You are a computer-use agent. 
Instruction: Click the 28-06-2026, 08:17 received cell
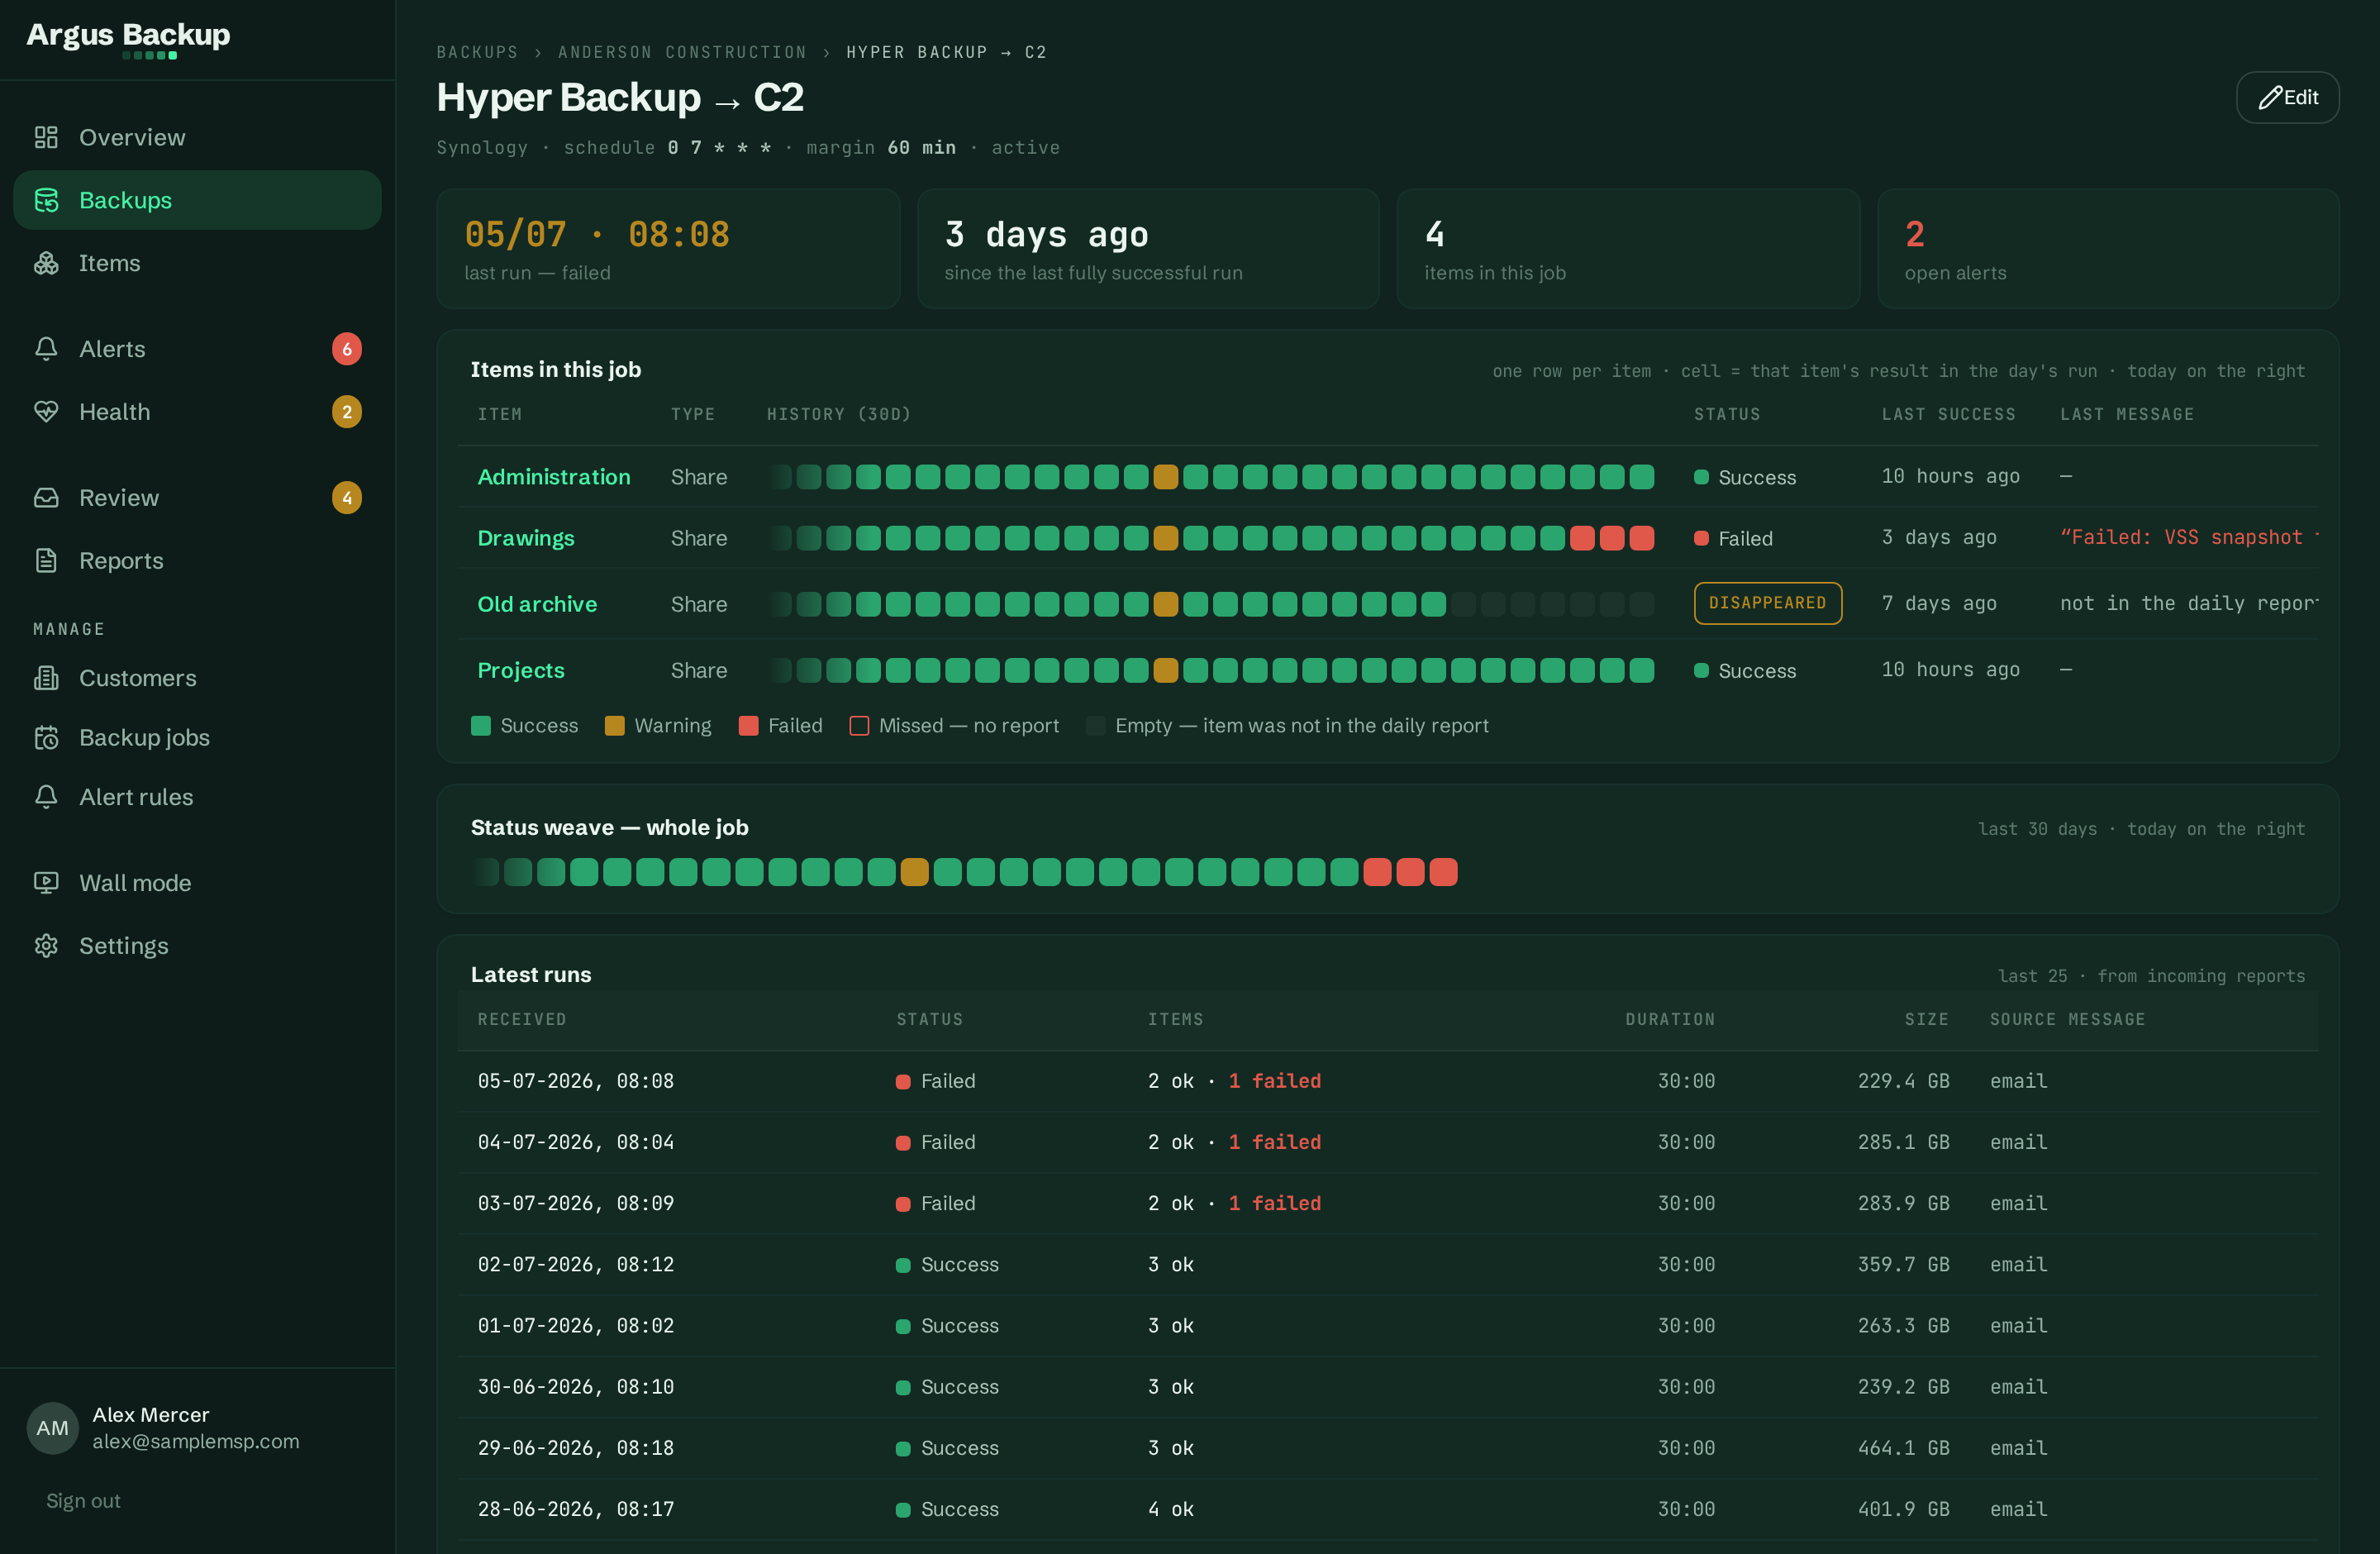tap(576, 1509)
